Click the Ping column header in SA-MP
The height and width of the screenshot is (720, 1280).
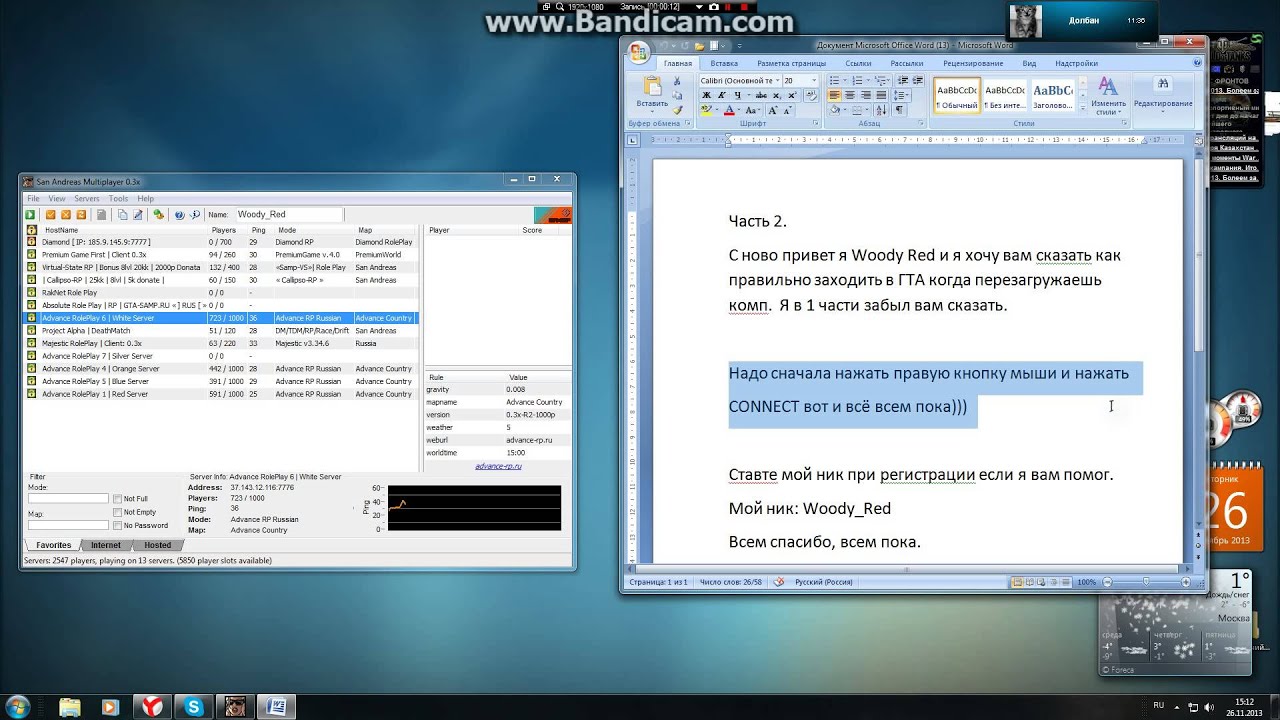pyautogui.click(x=259, y=230)
